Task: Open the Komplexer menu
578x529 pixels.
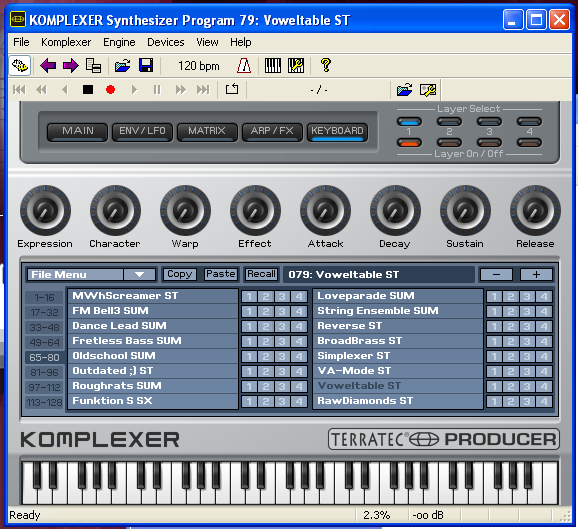Action: [x=66, y=42]
